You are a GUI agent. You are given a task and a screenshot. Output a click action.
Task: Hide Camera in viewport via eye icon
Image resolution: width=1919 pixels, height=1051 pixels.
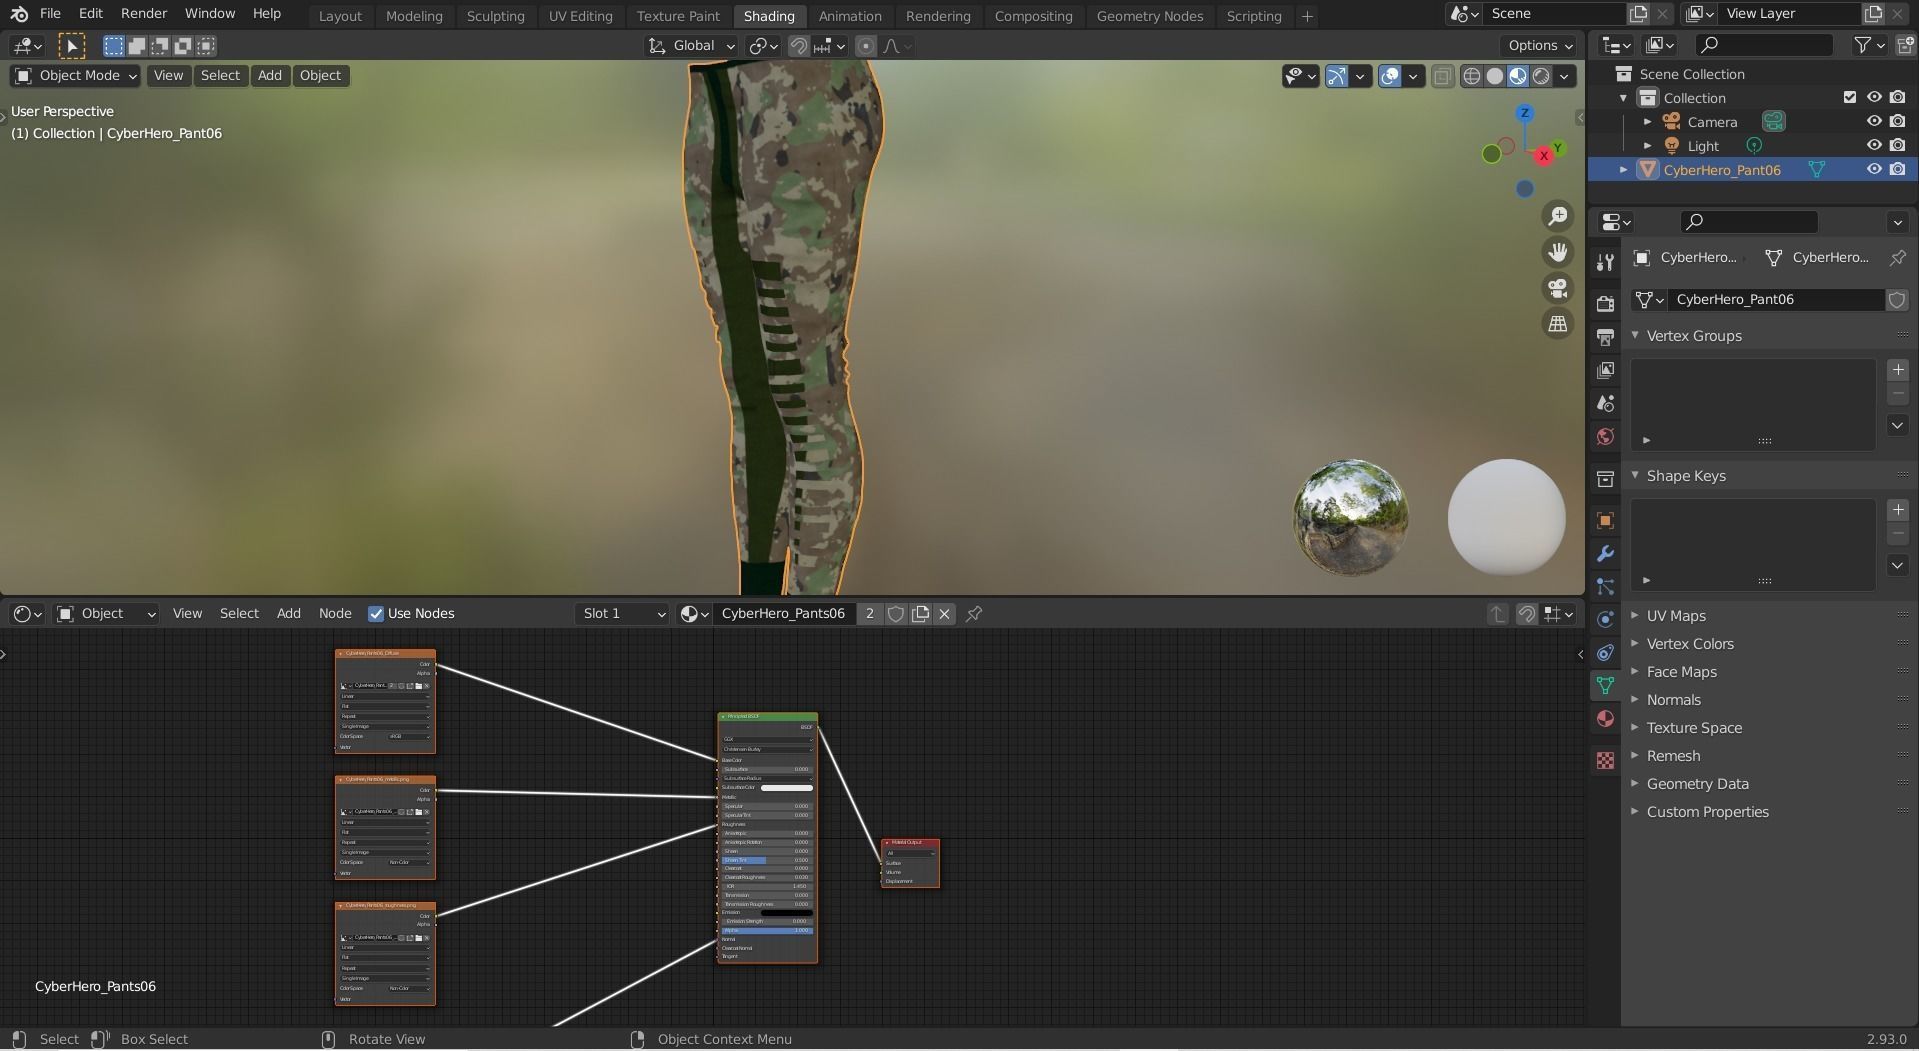pos(1874,121)
